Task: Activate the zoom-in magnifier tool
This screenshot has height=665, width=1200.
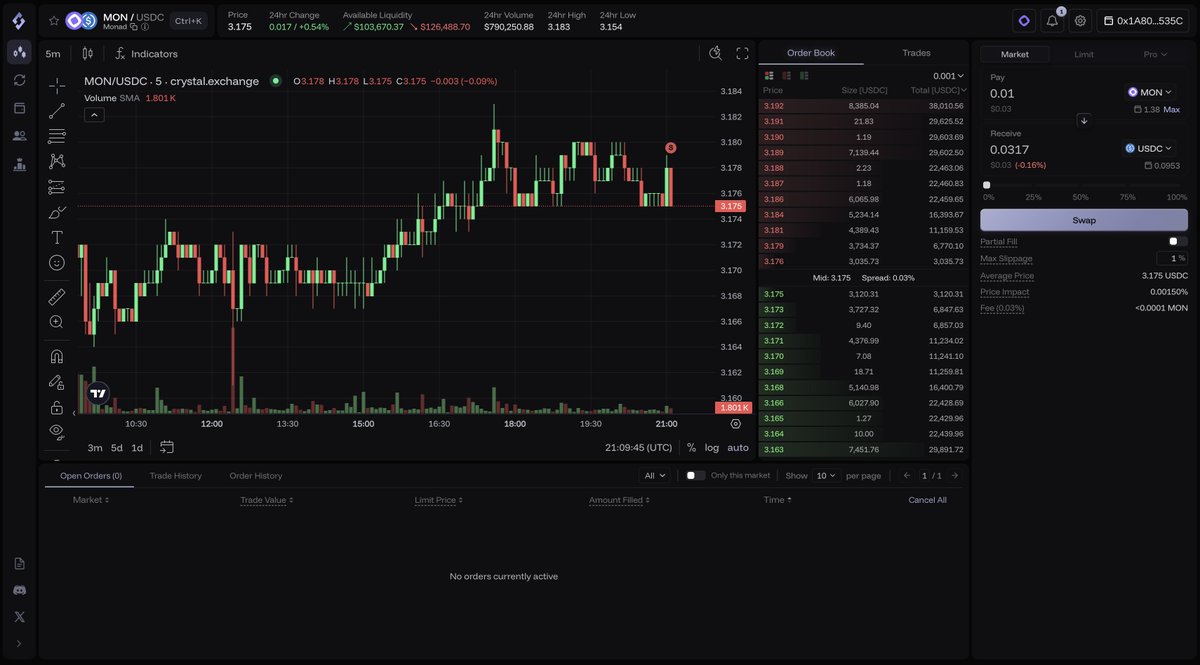Action: pyautogui.click(x=57, y=322)
